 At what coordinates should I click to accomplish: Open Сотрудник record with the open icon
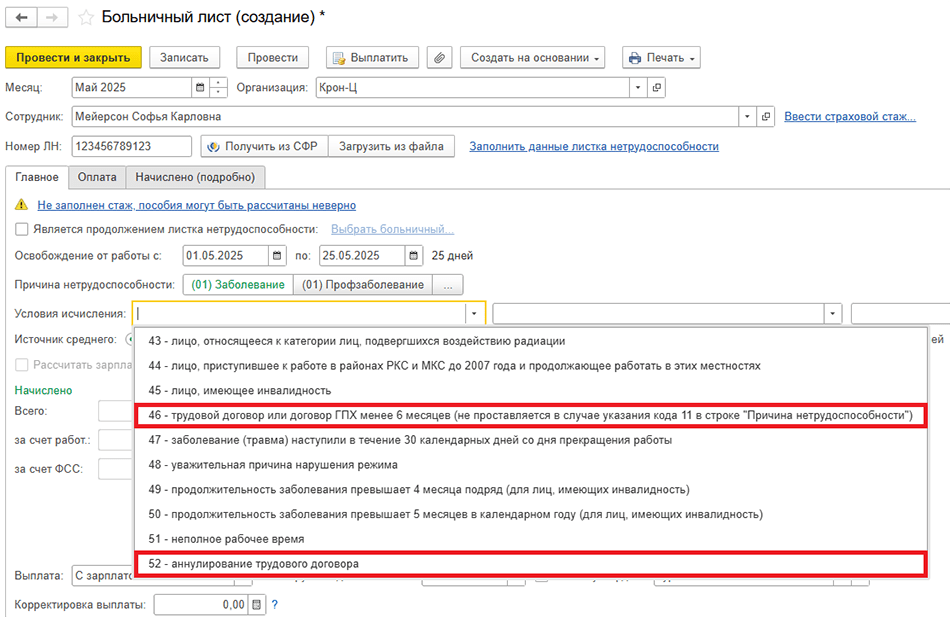(x=766, y=117)
